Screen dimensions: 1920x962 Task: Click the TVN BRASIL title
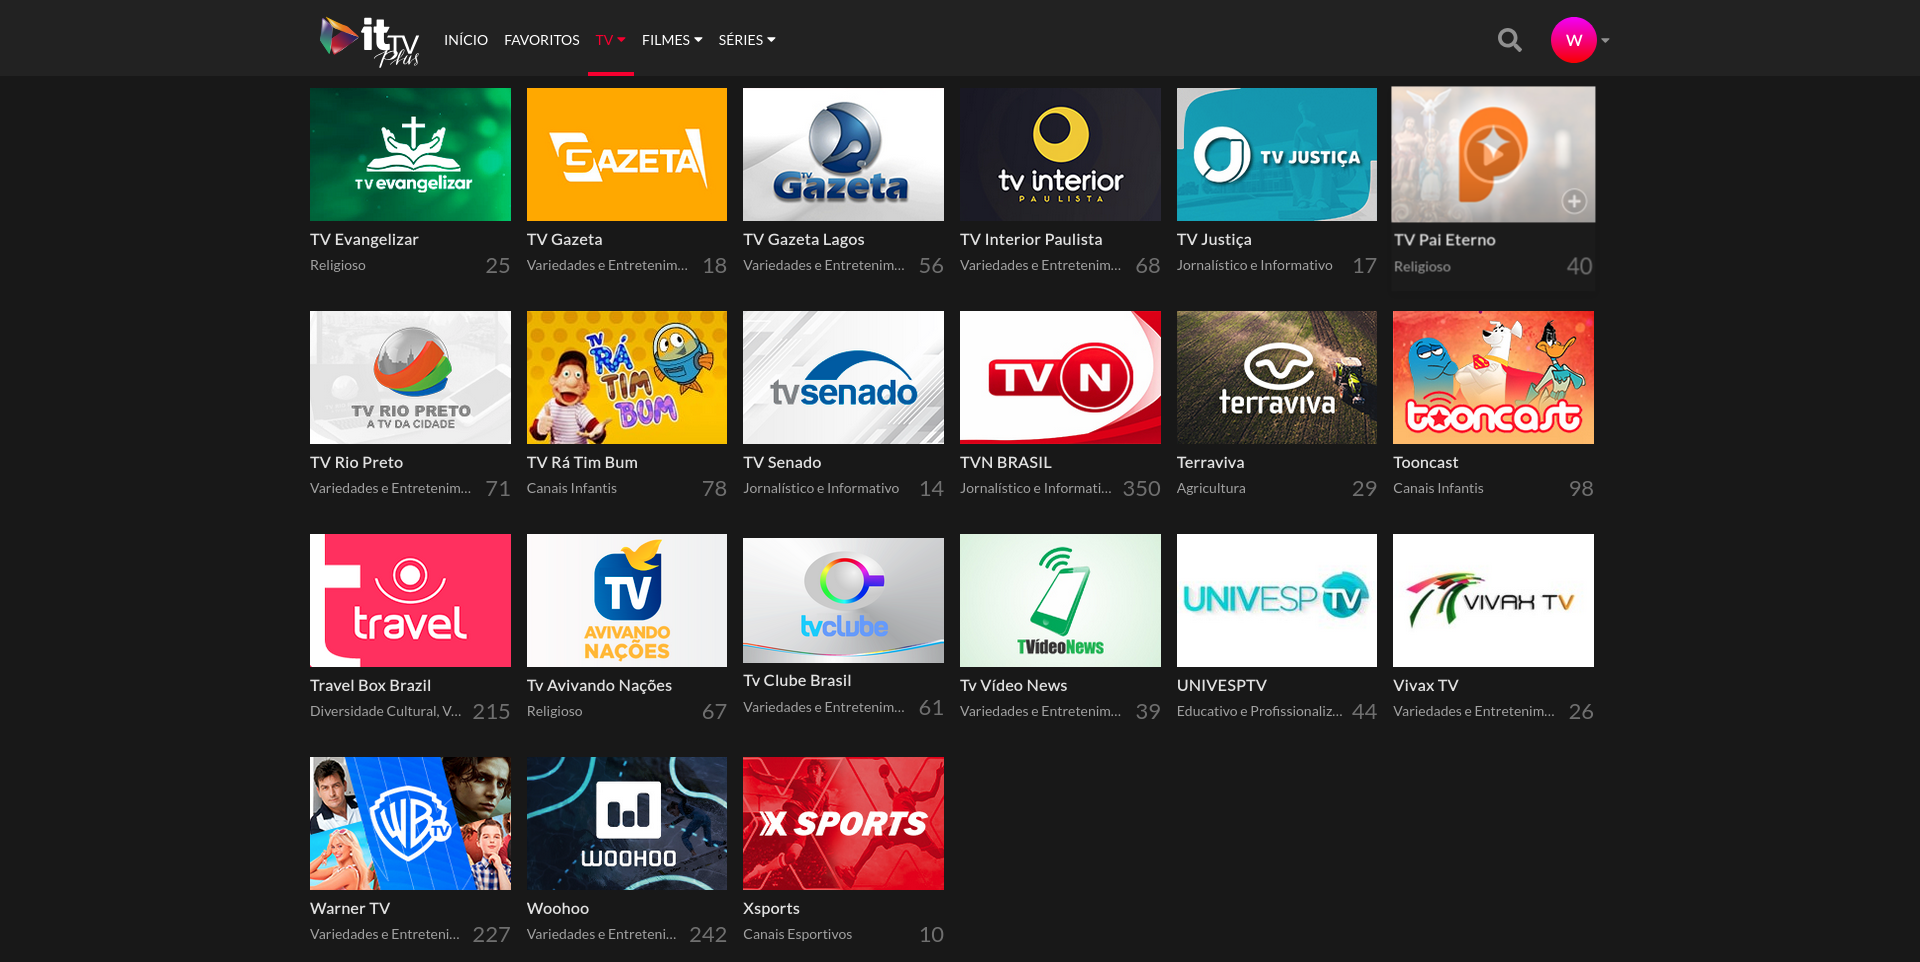click(x=1006, y=463)
